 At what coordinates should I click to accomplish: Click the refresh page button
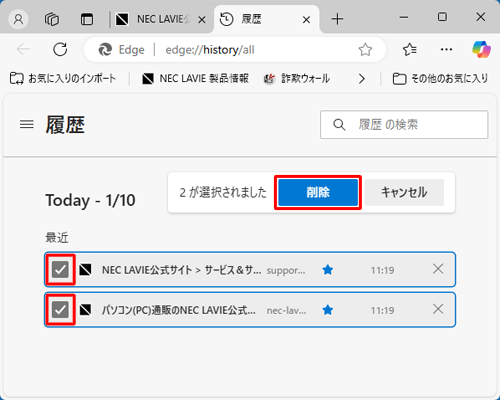[x=60, y=50]
